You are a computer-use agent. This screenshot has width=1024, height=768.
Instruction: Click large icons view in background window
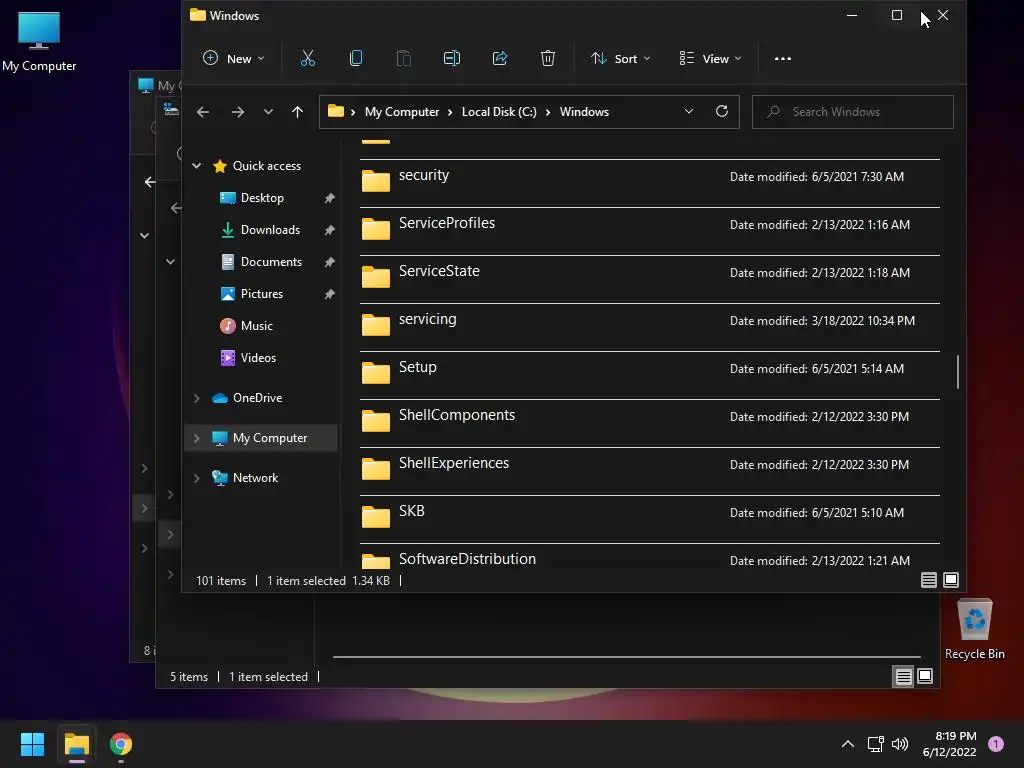925,677
